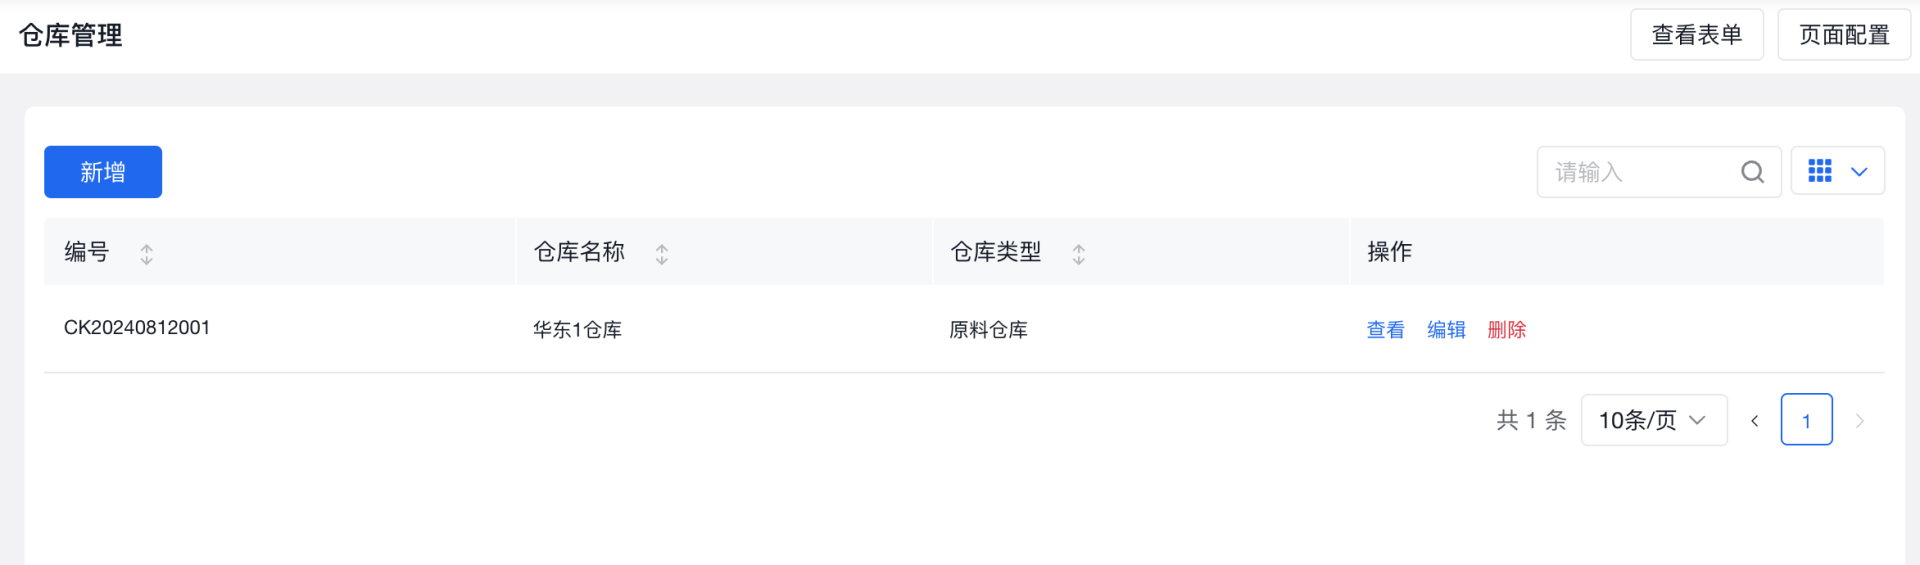The height and width of the screenshot is (565, 1920).
Task: Expand the view mode dropdown chevron
Action: click(x=1859, y=172)
